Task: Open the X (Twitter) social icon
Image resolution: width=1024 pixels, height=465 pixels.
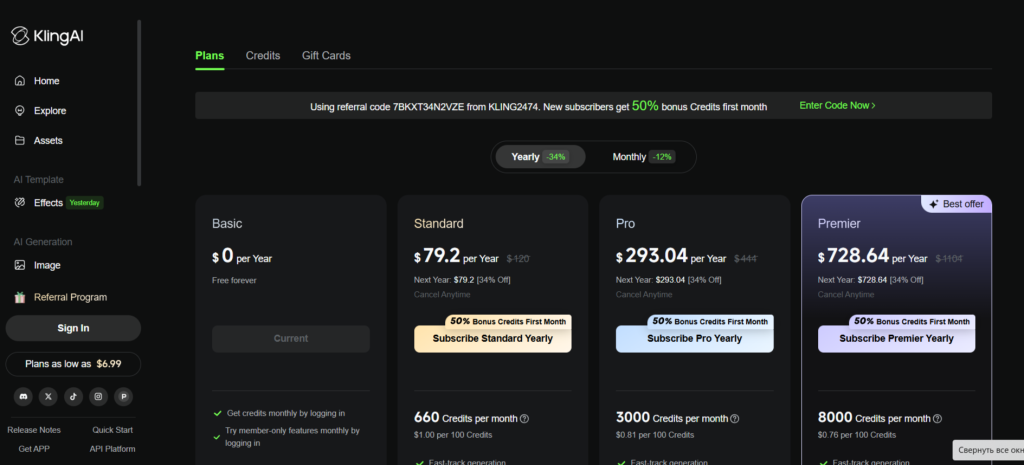Action: (48, 396)
